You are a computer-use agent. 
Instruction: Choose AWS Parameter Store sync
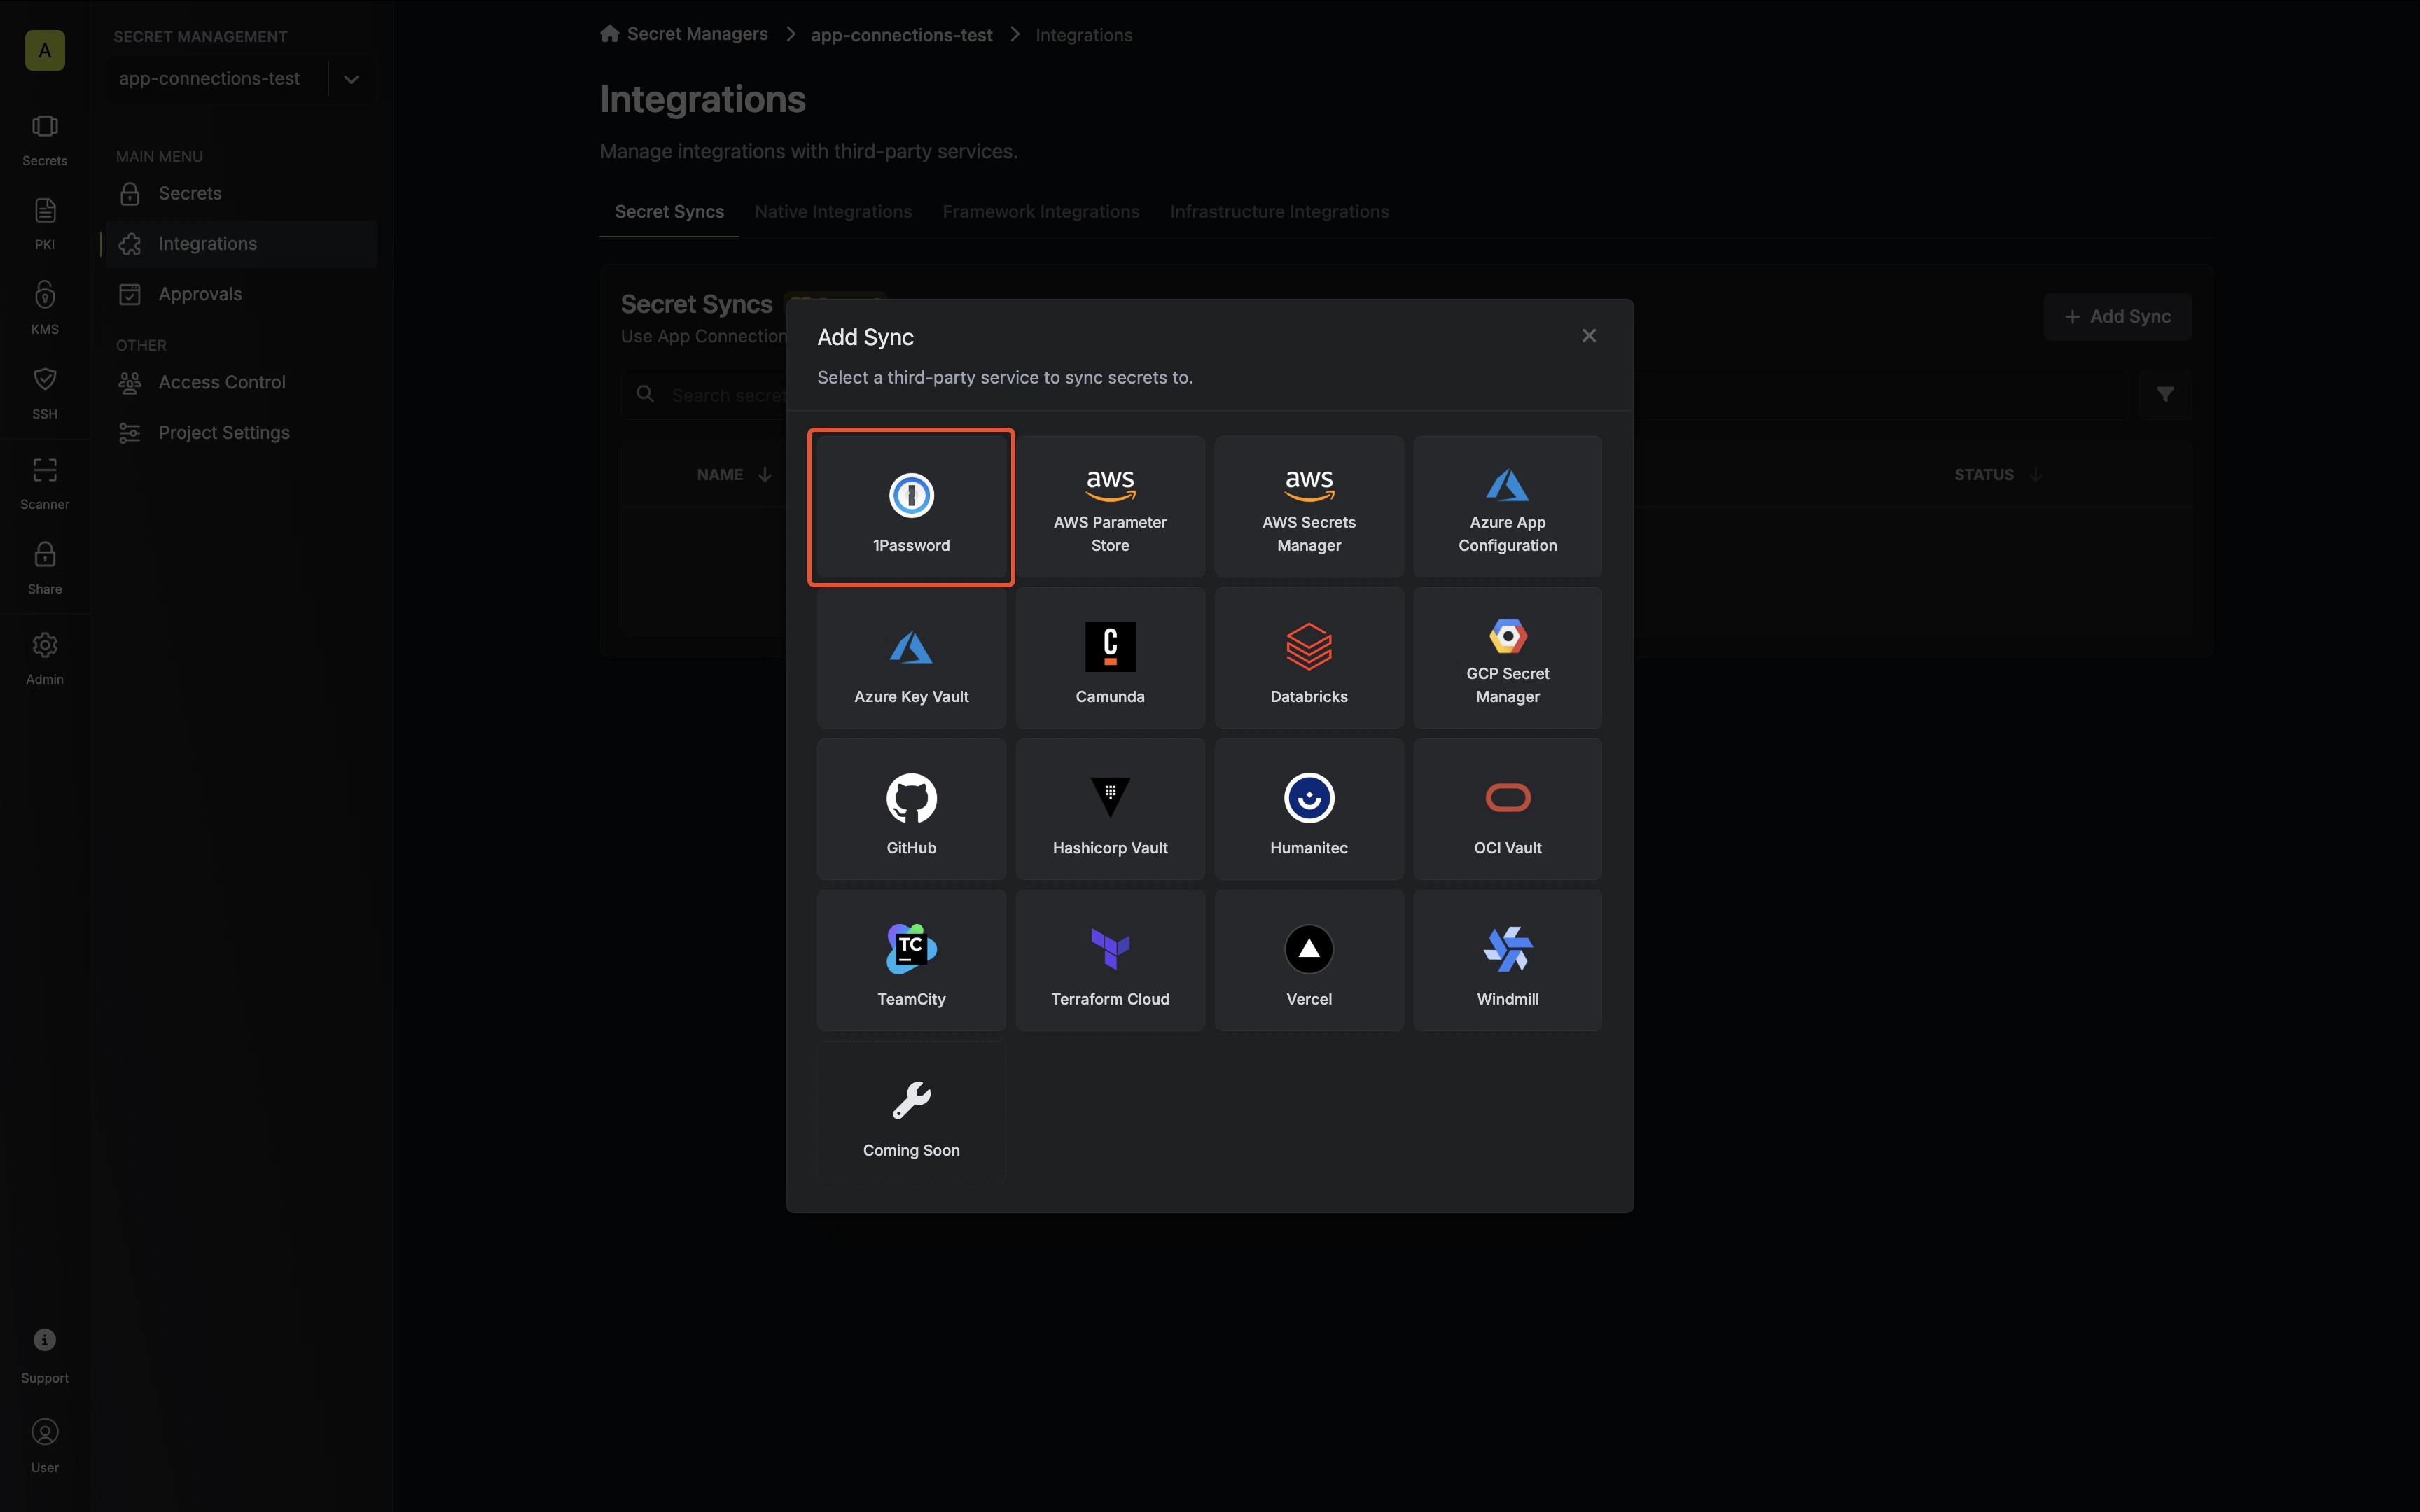click(1110, 507)
